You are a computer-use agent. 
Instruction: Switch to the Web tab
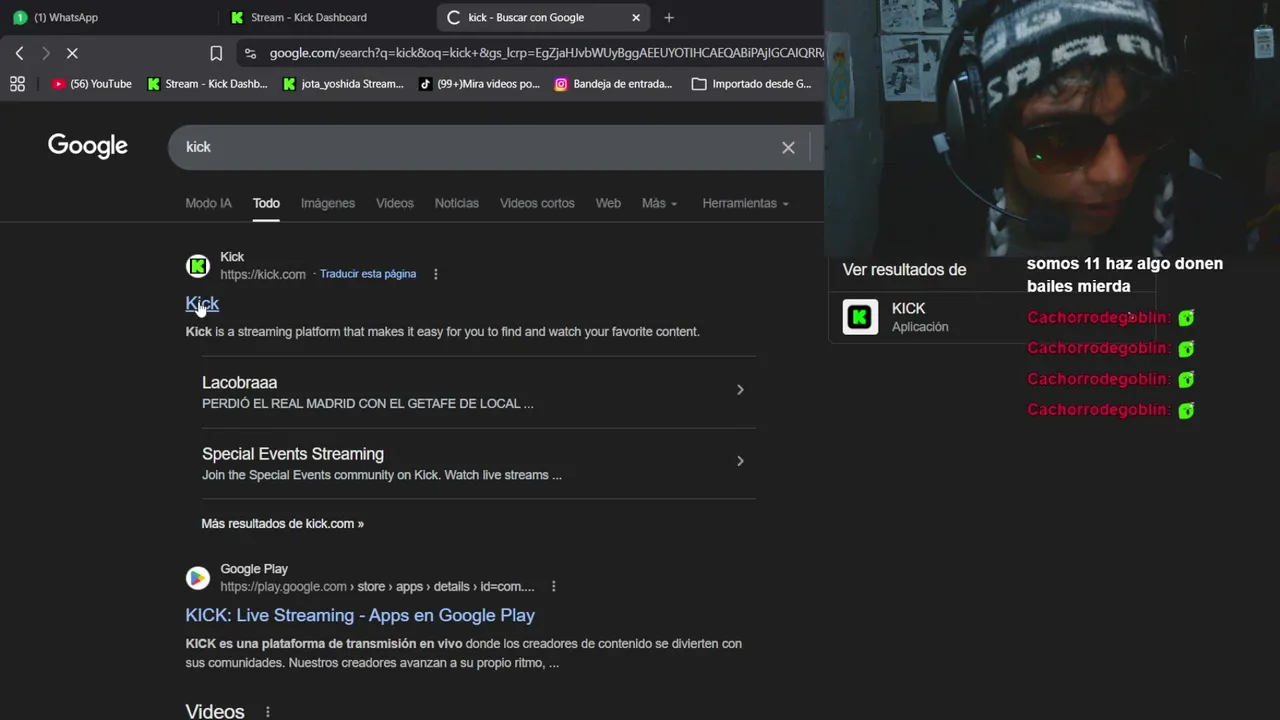tap(608, 203)
